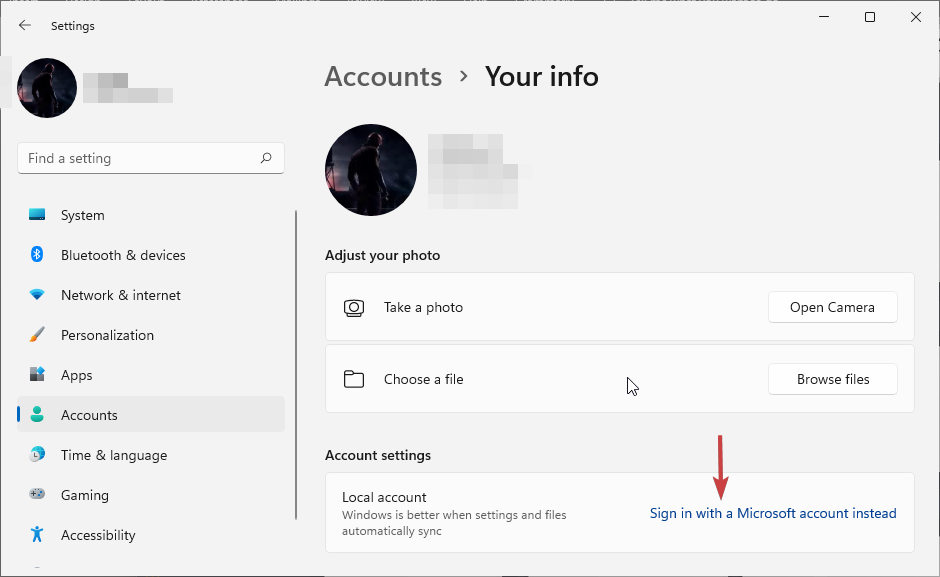Click the Open Camera button
This screenshot has width=940, height=577.
click(x=833, y=307)
